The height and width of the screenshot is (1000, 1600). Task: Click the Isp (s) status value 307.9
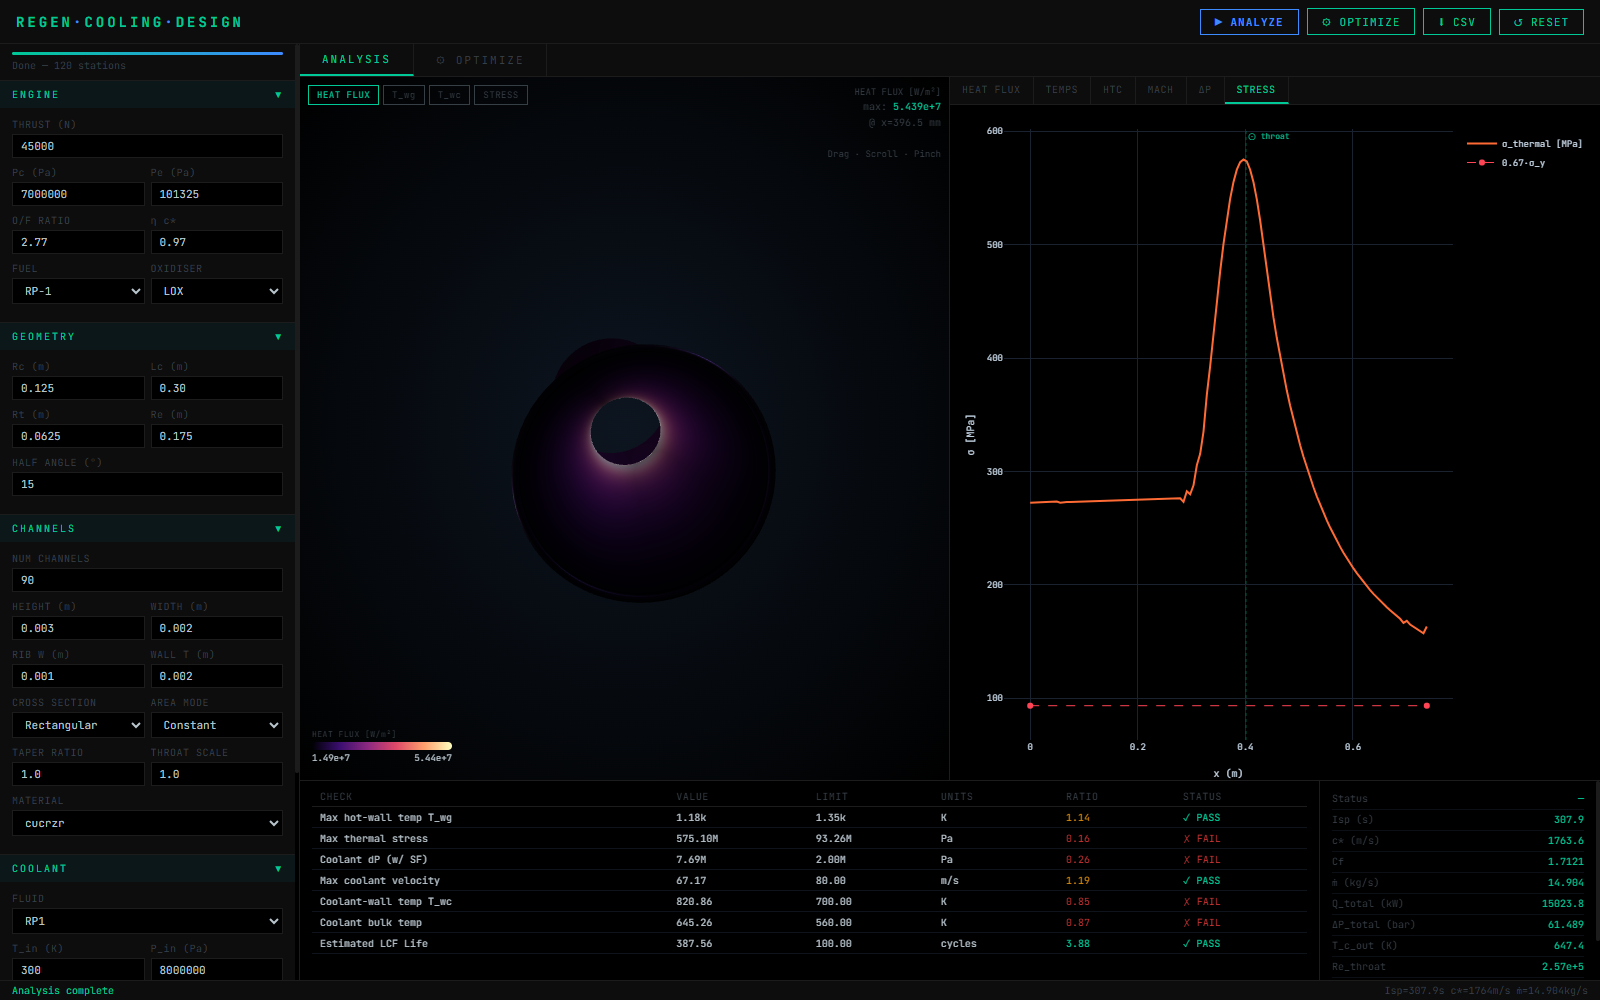pyautogui.click(x=1568, y=820)
